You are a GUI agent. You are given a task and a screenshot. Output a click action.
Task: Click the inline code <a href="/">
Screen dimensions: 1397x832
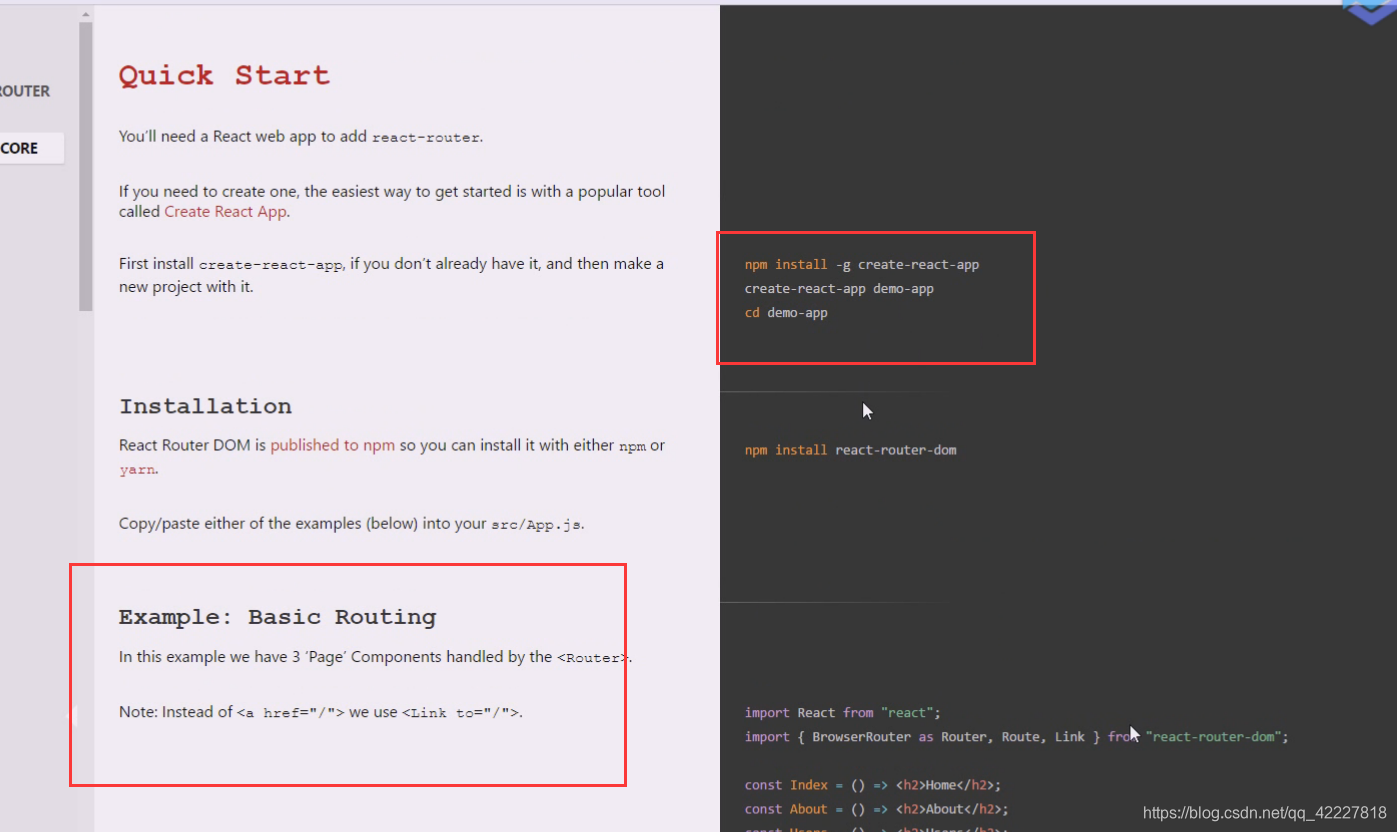291,713
